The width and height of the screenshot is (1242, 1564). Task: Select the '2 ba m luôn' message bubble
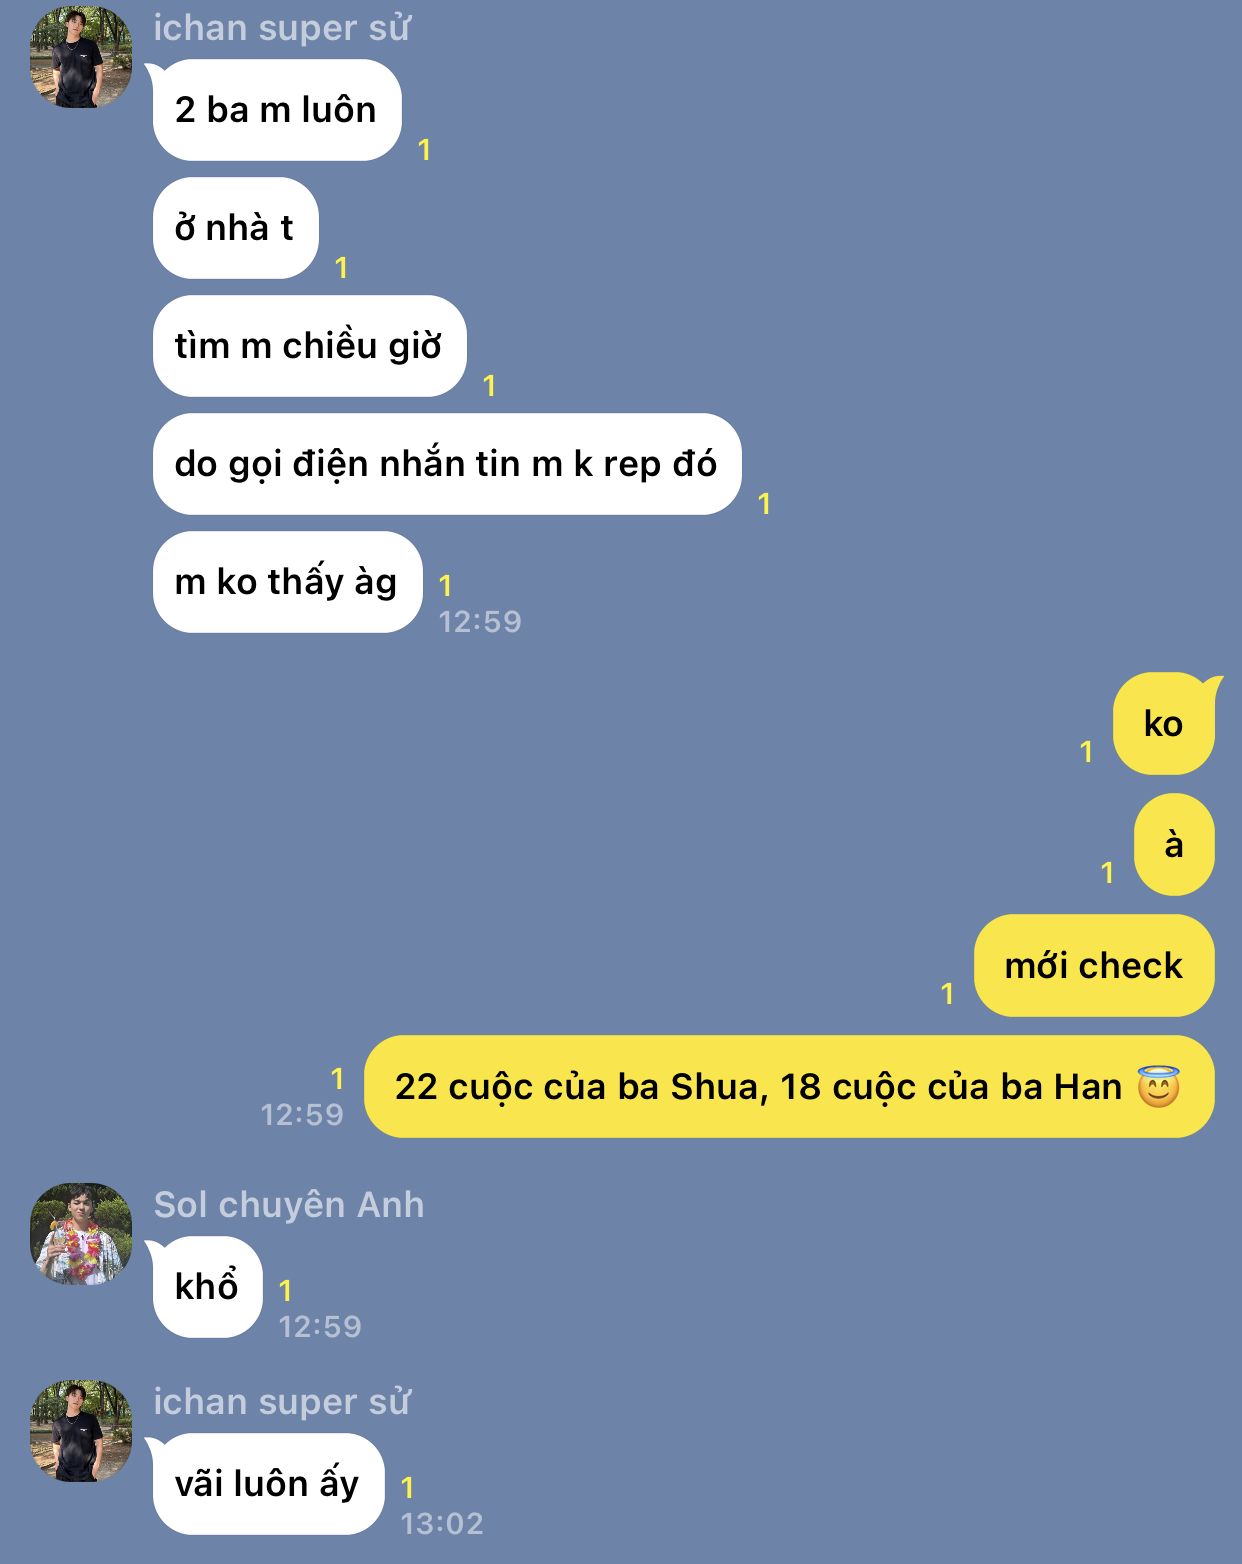pos(277,110)
